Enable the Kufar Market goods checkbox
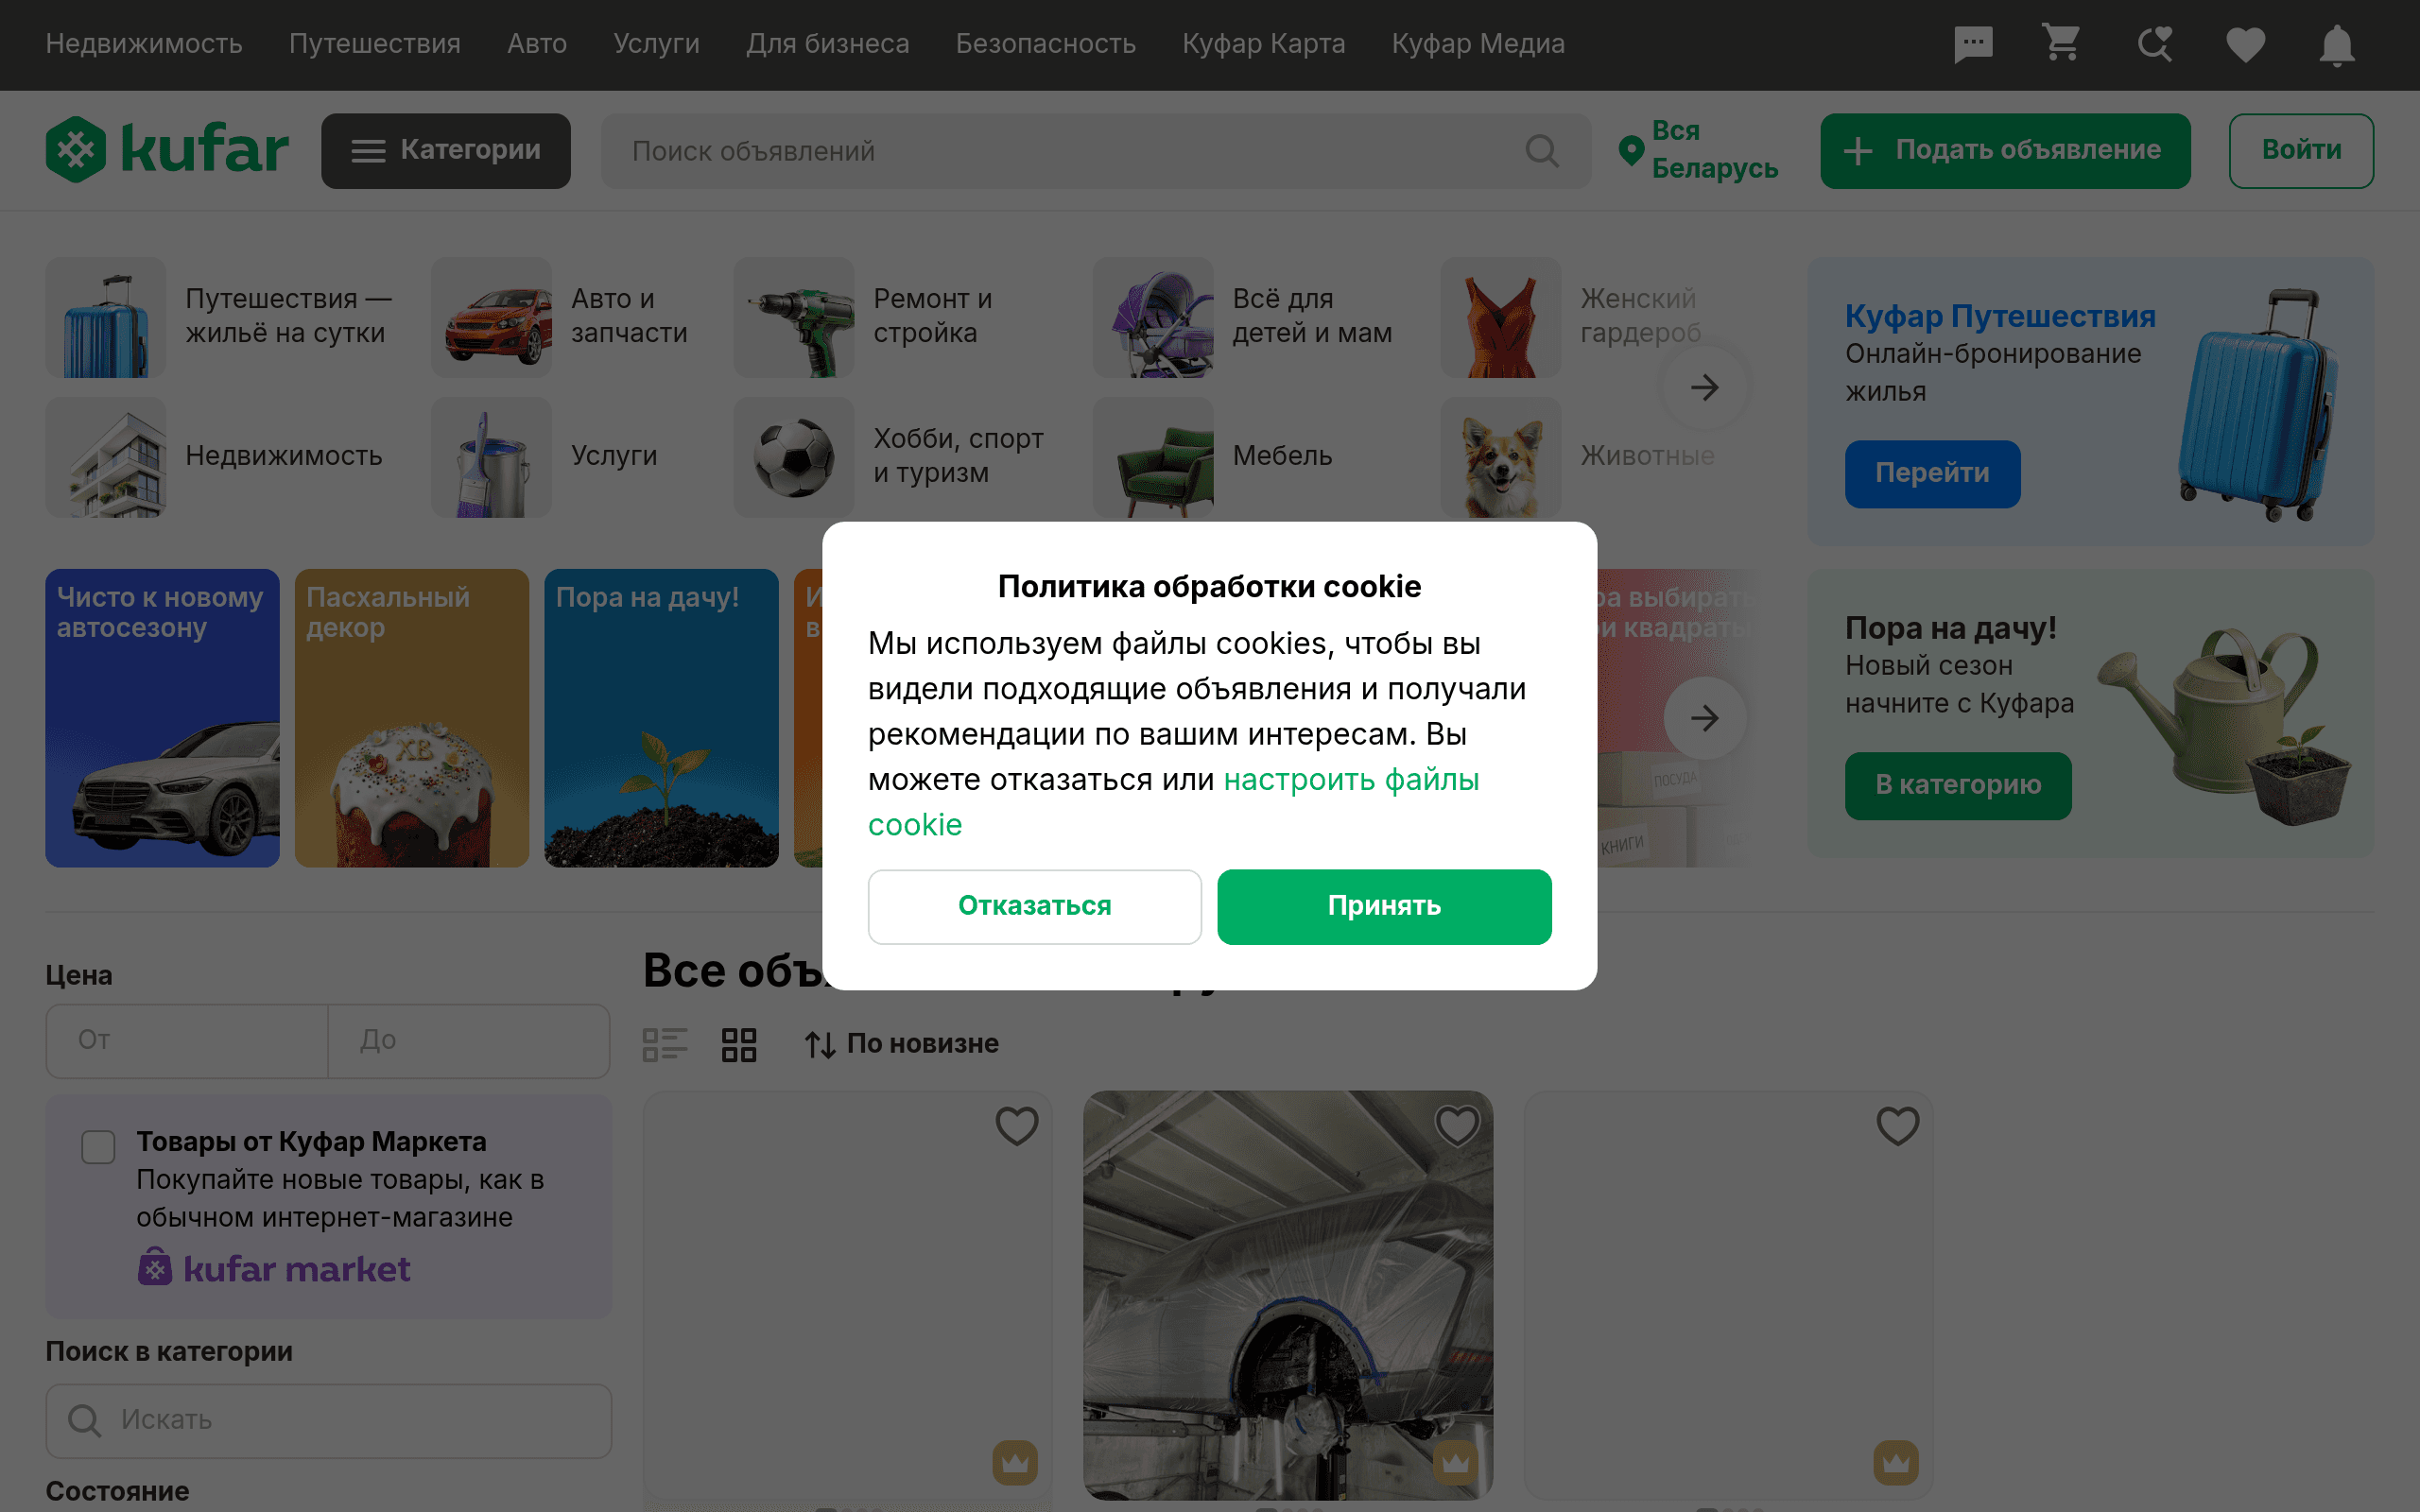This screenshot has height=1512, width=2420. click(x=98, y=1146)
